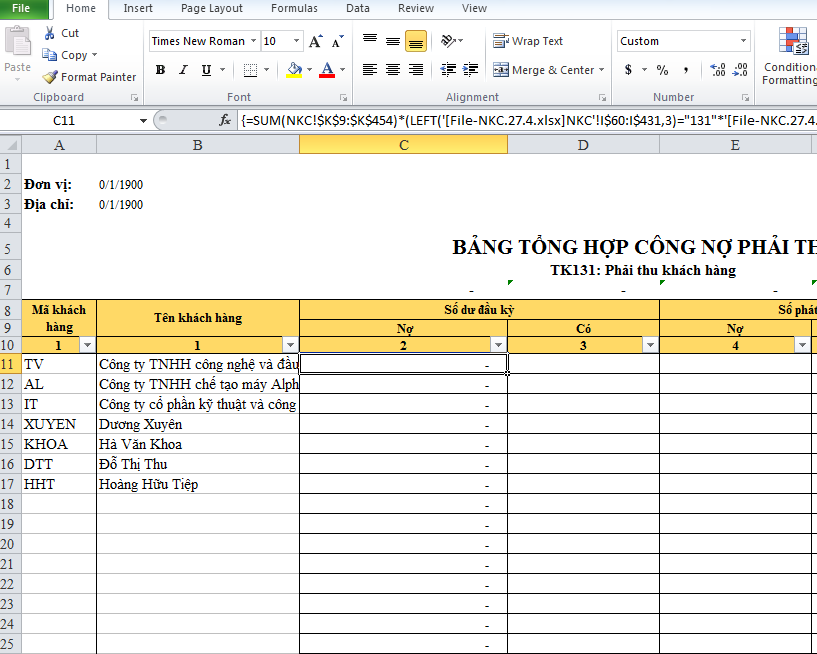This screenshot has width=817, height=654.
Task: Expand the Merge & Center dropdown arrow
Action: pos(602,70)
